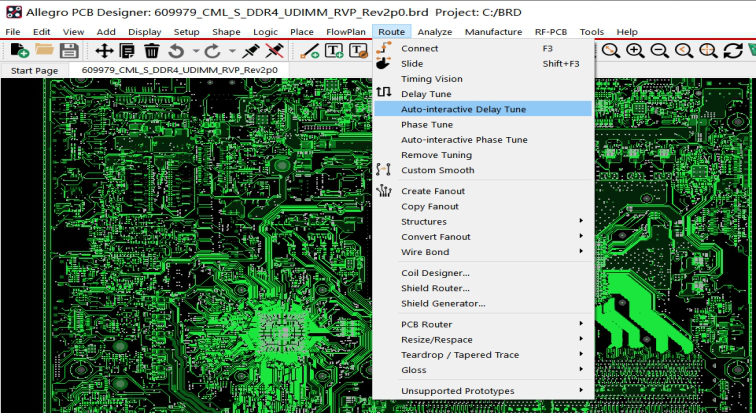Switch to the 609979_CML_S_DDR4_UDIMM_RVP_Rev2p0 tab
This screenshot has width=756, height=413.
[179, 70]
